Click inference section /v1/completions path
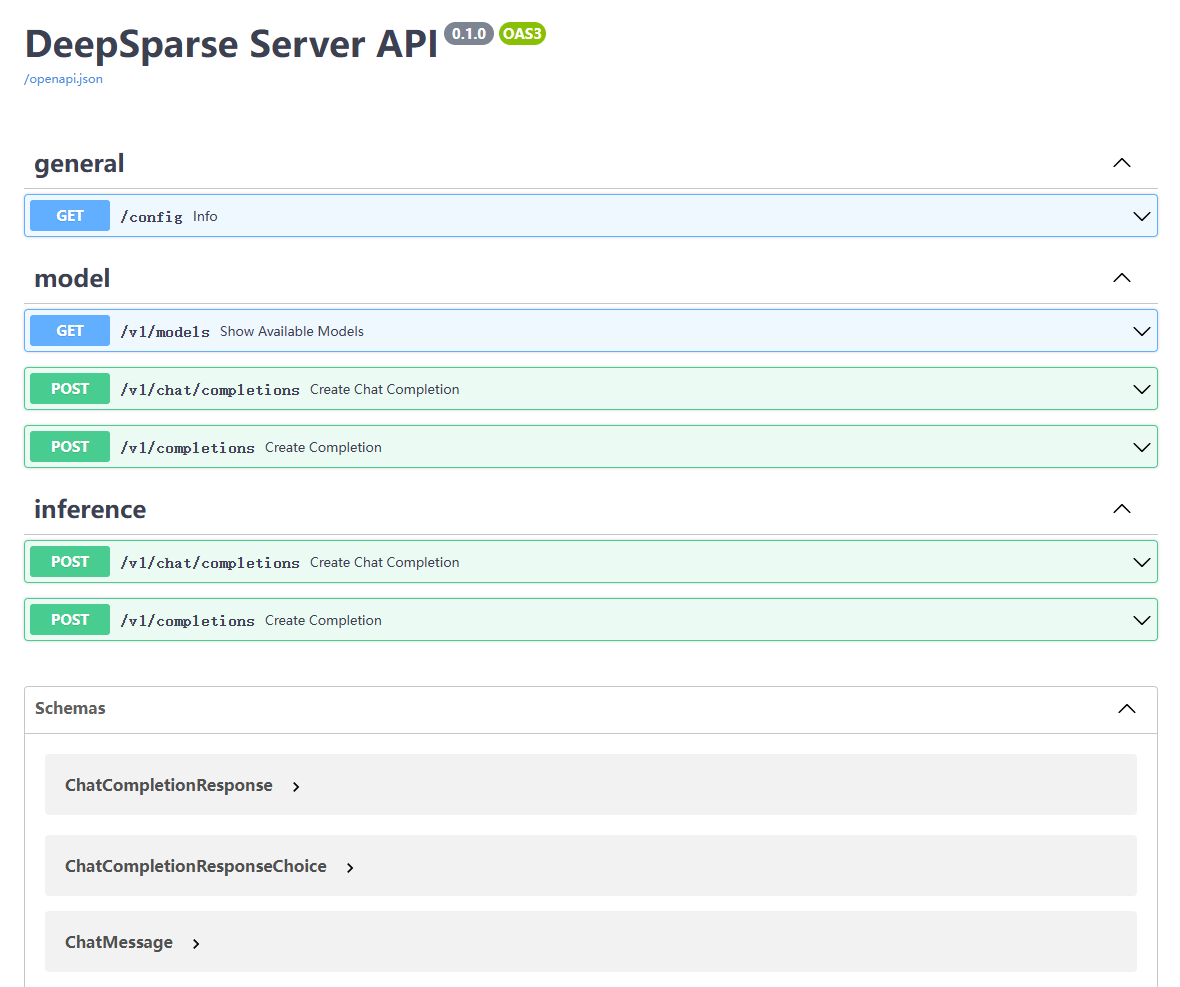The width and height of the screenshot is (1180, 987). click(x=187, y=621)
